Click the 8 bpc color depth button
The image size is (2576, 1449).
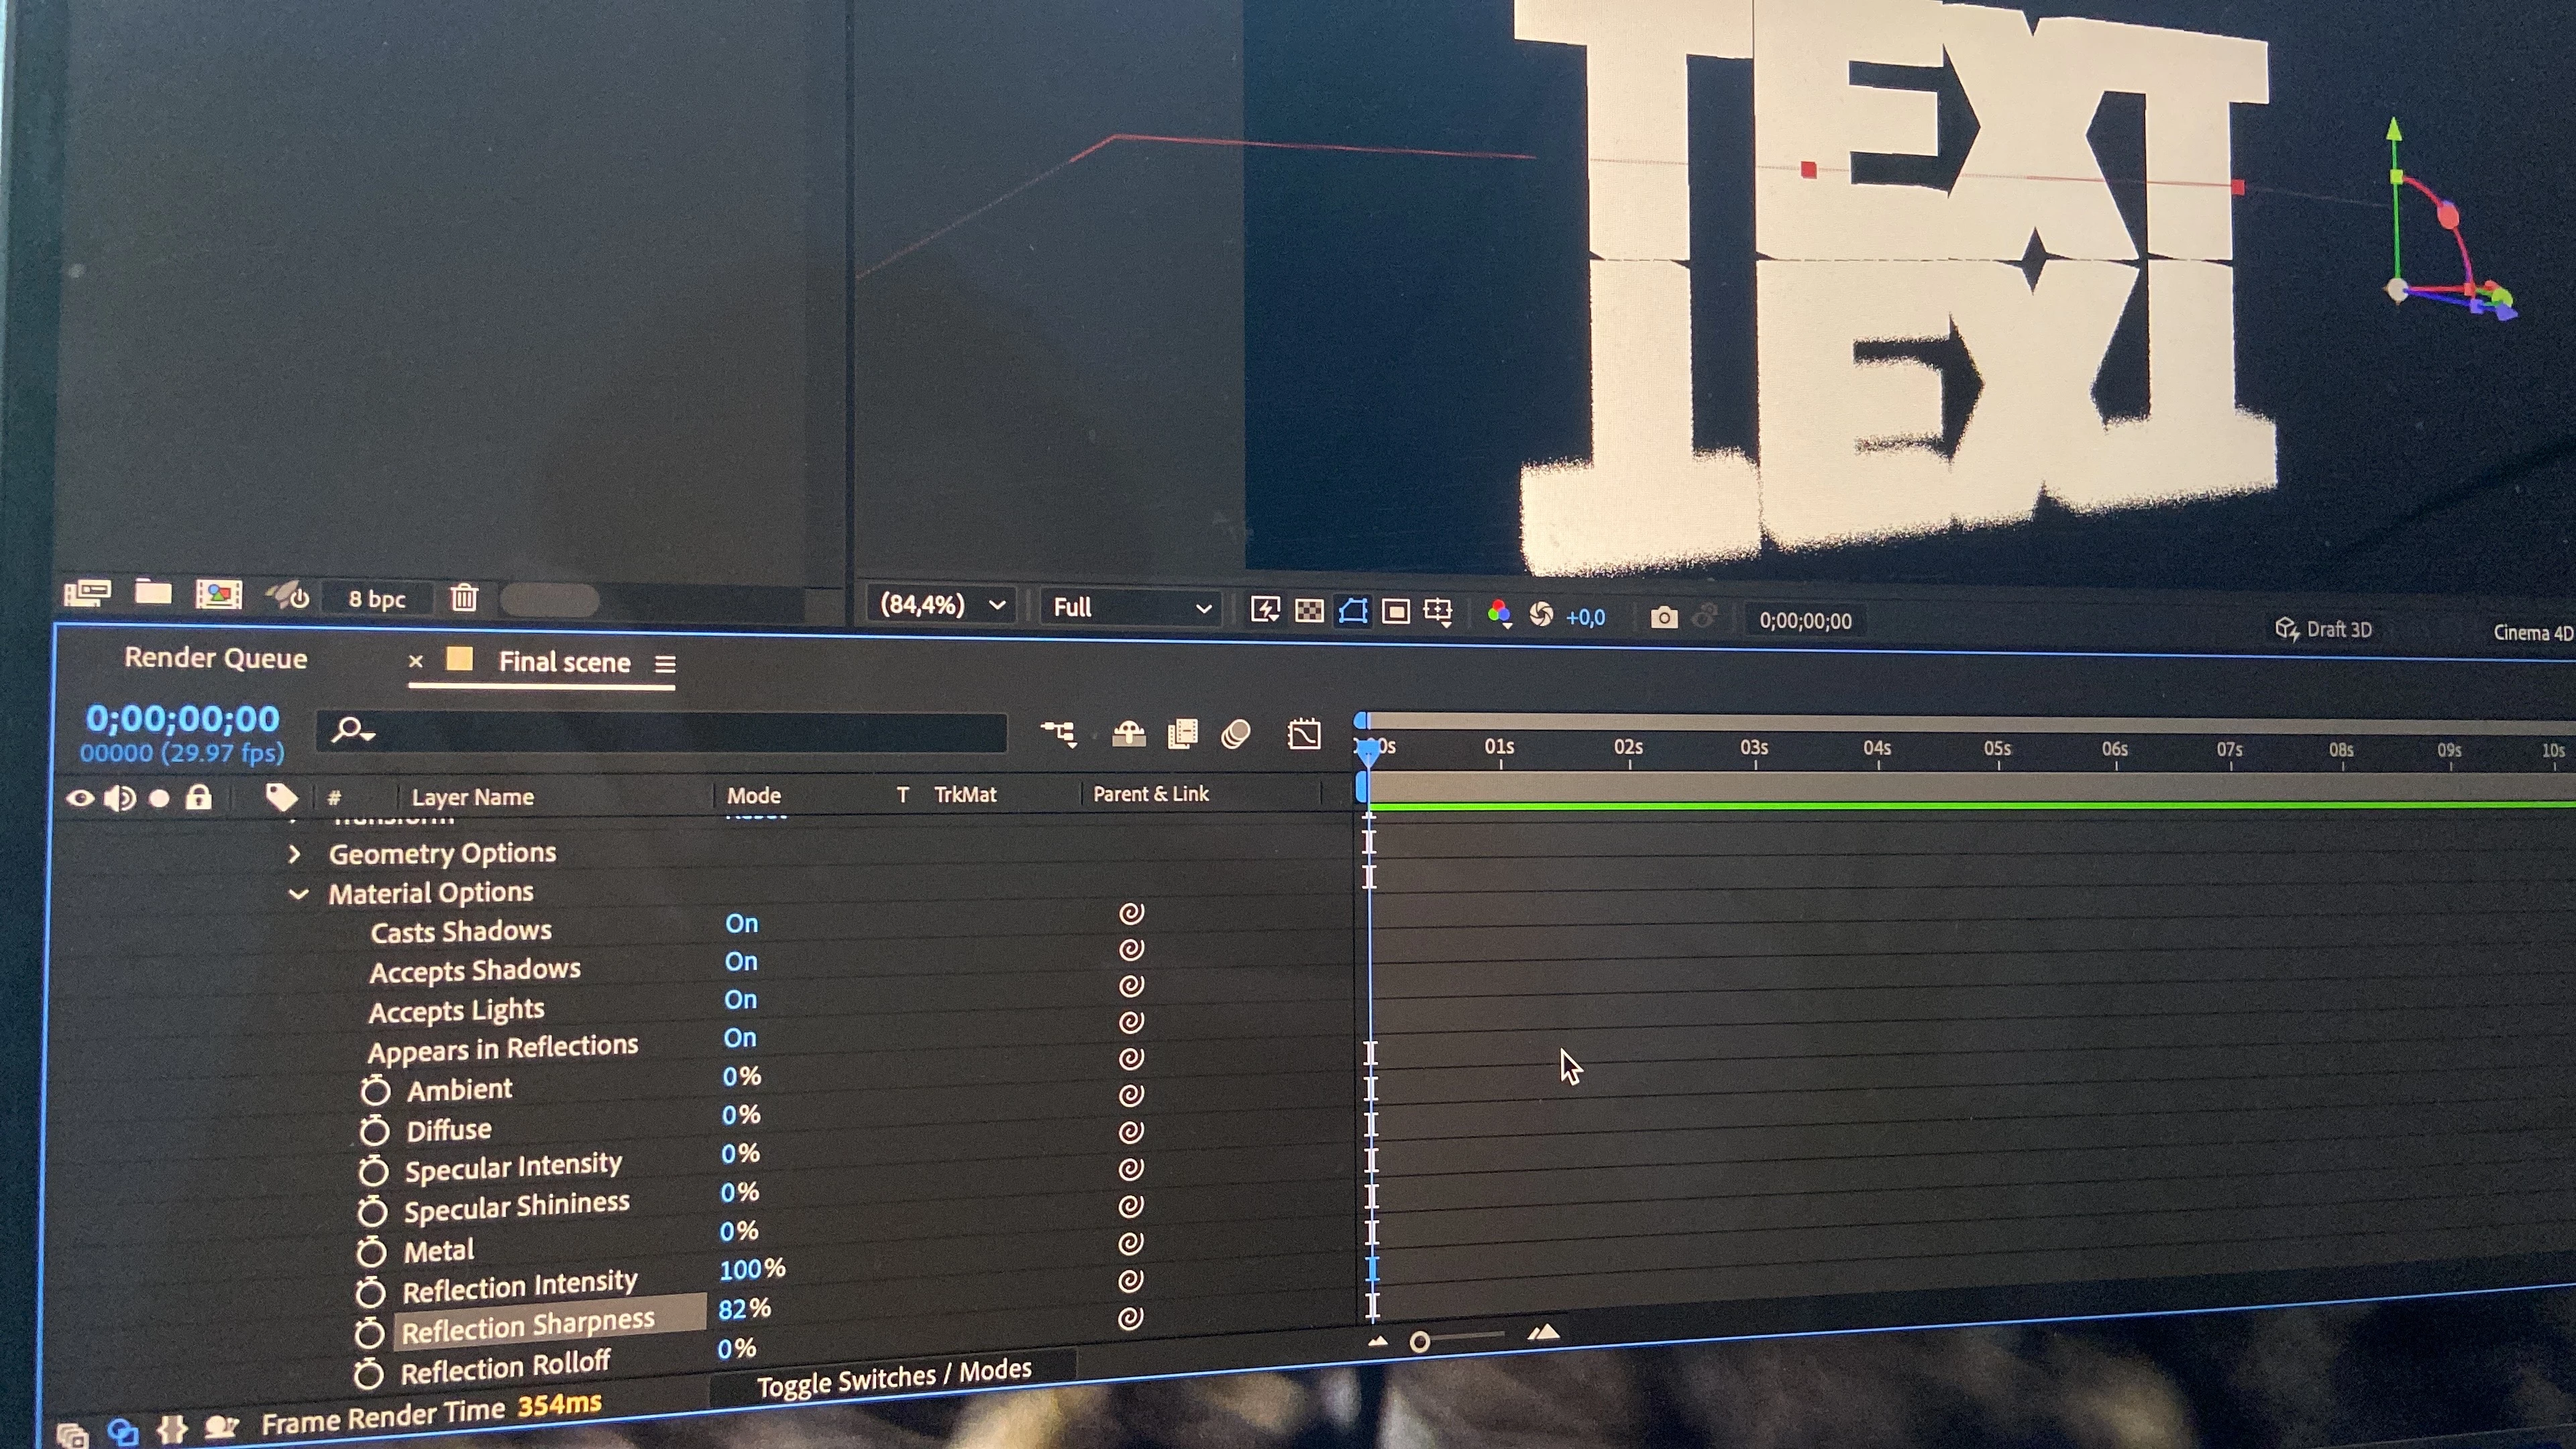pos(377,599)
